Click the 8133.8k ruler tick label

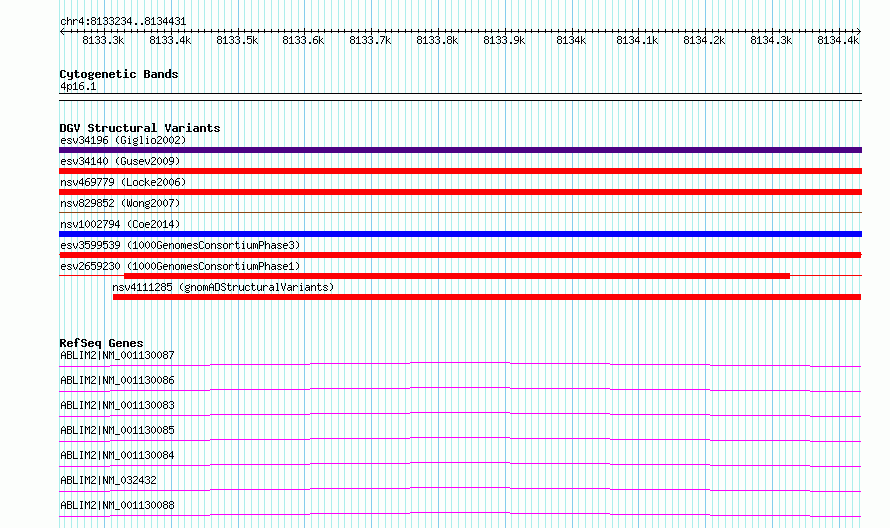click(438, 41)
